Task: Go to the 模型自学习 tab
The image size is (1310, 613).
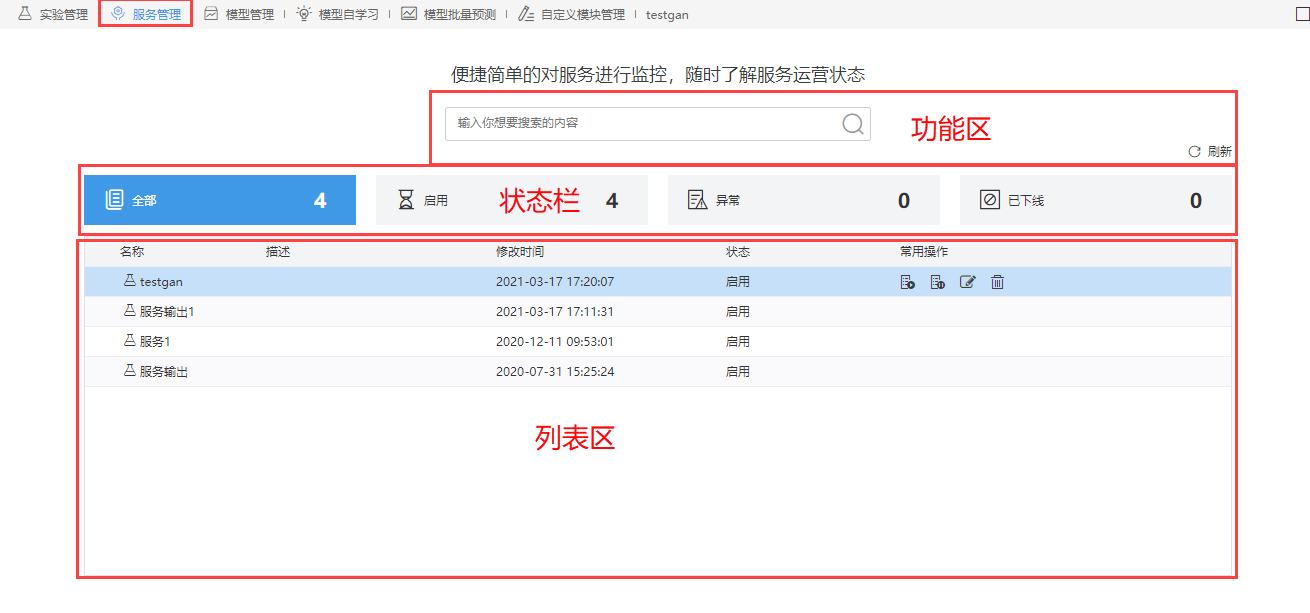Action: (338, 15)
